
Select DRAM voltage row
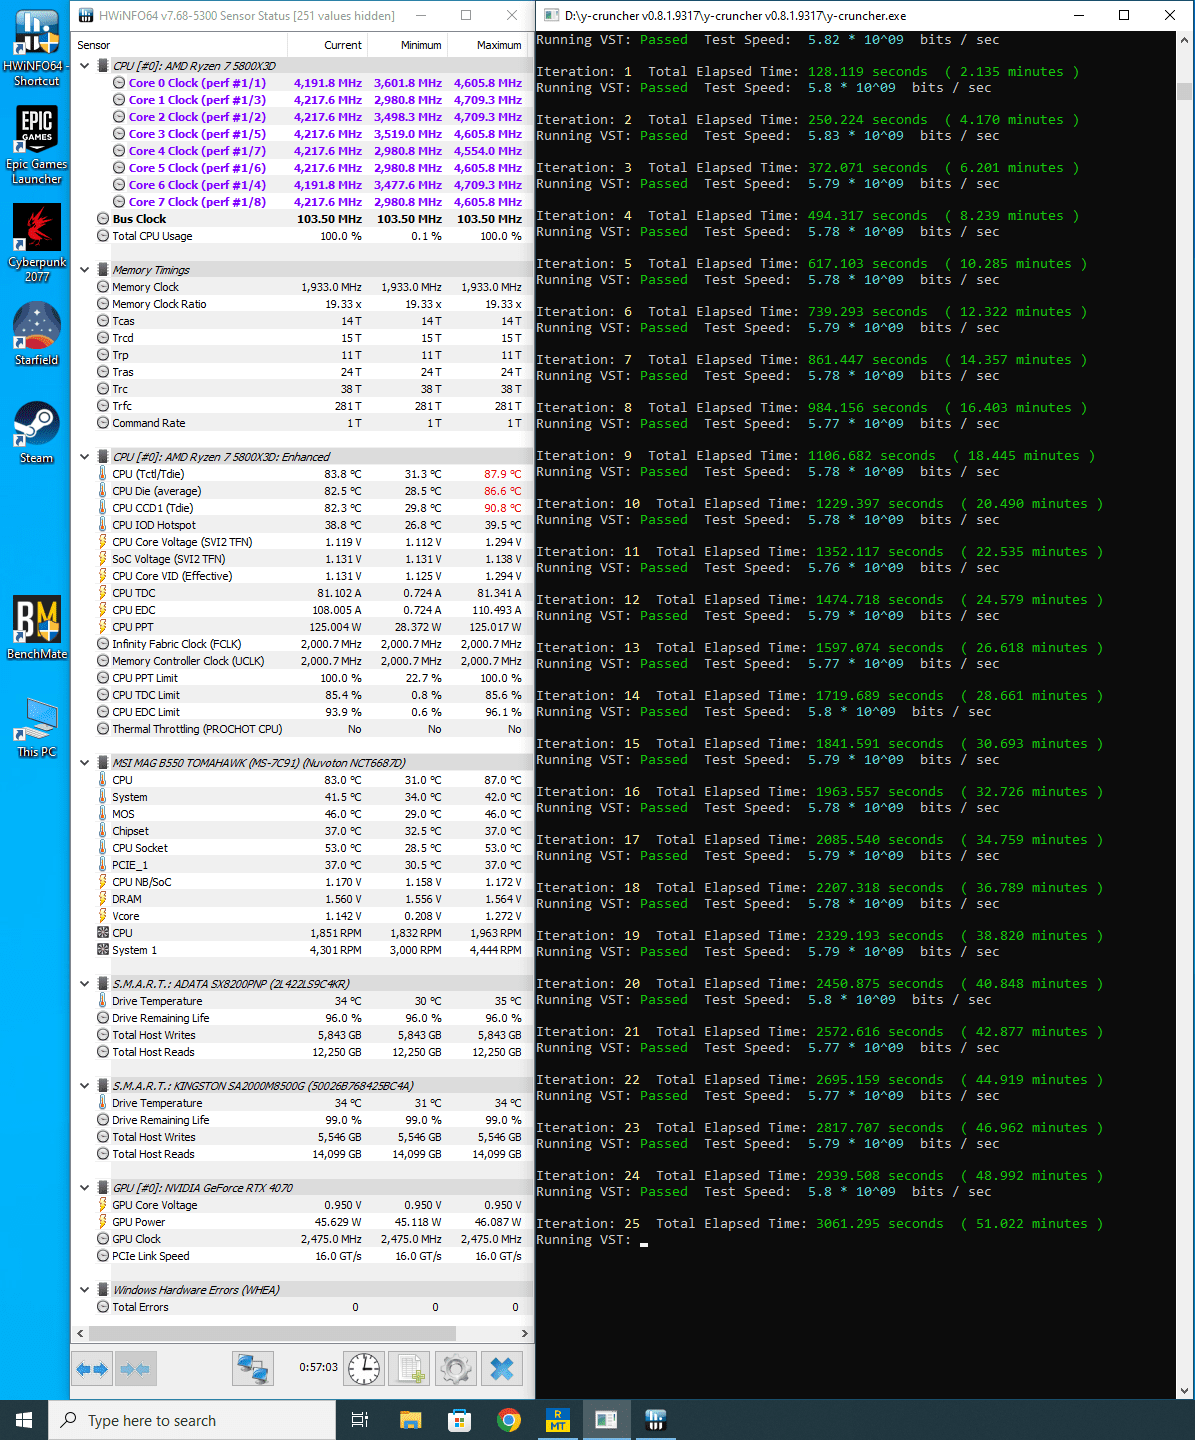pyautogui.click(x=300, y=899)
